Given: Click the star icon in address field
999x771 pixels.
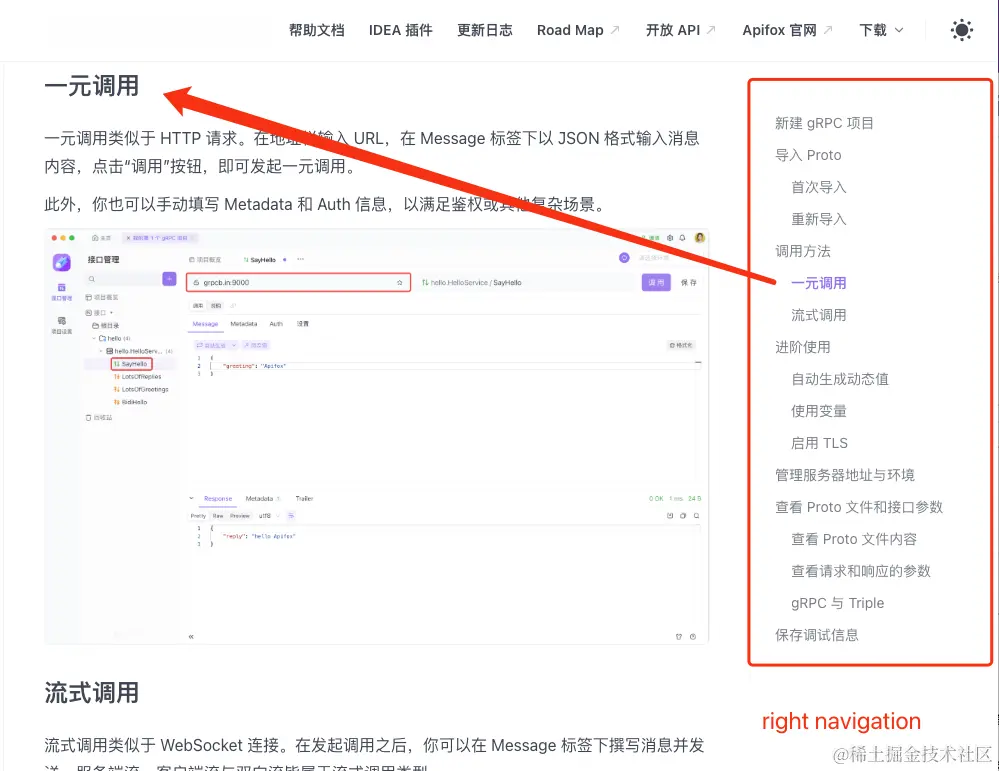Looking at the screenshot, I should tap(399, 282).
